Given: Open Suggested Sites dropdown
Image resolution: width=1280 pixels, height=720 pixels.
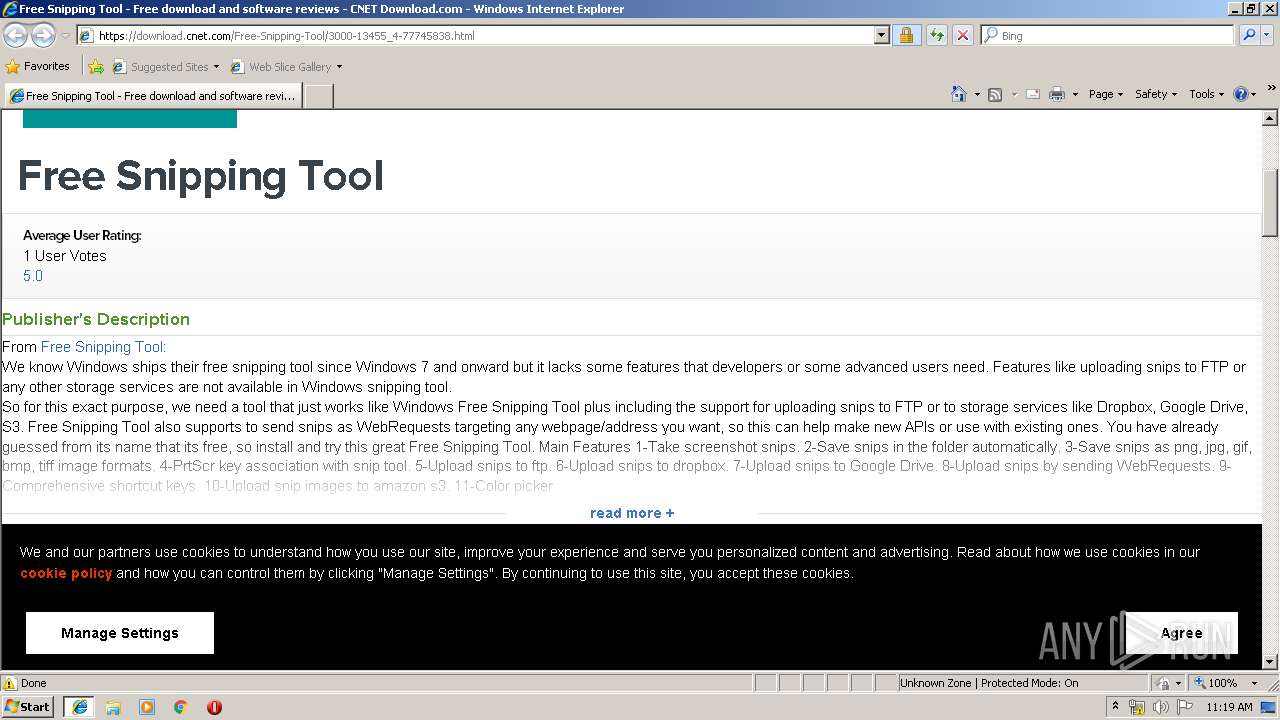Looking at the screenshot, I should click(x=165, y=67).
